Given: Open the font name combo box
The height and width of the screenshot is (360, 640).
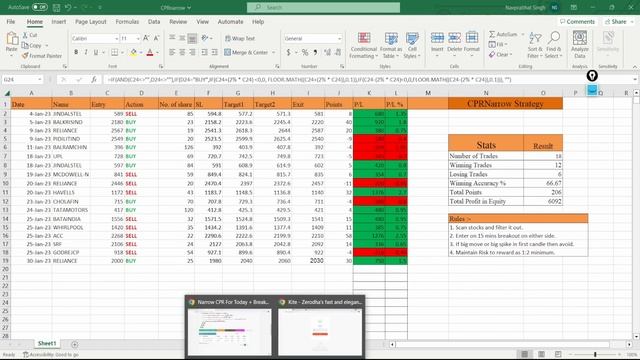Looking at the screenshot, I should point(95,38).
